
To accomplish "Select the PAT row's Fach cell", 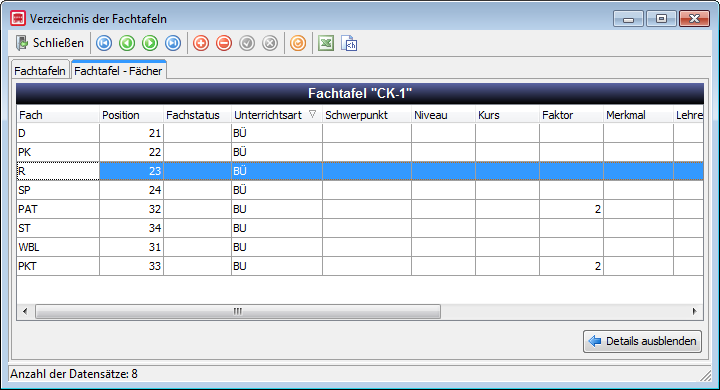I will point(58,209).
